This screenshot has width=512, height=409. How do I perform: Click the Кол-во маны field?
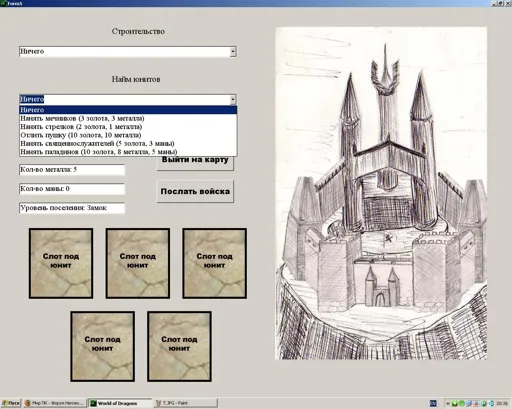coord(72,189)
